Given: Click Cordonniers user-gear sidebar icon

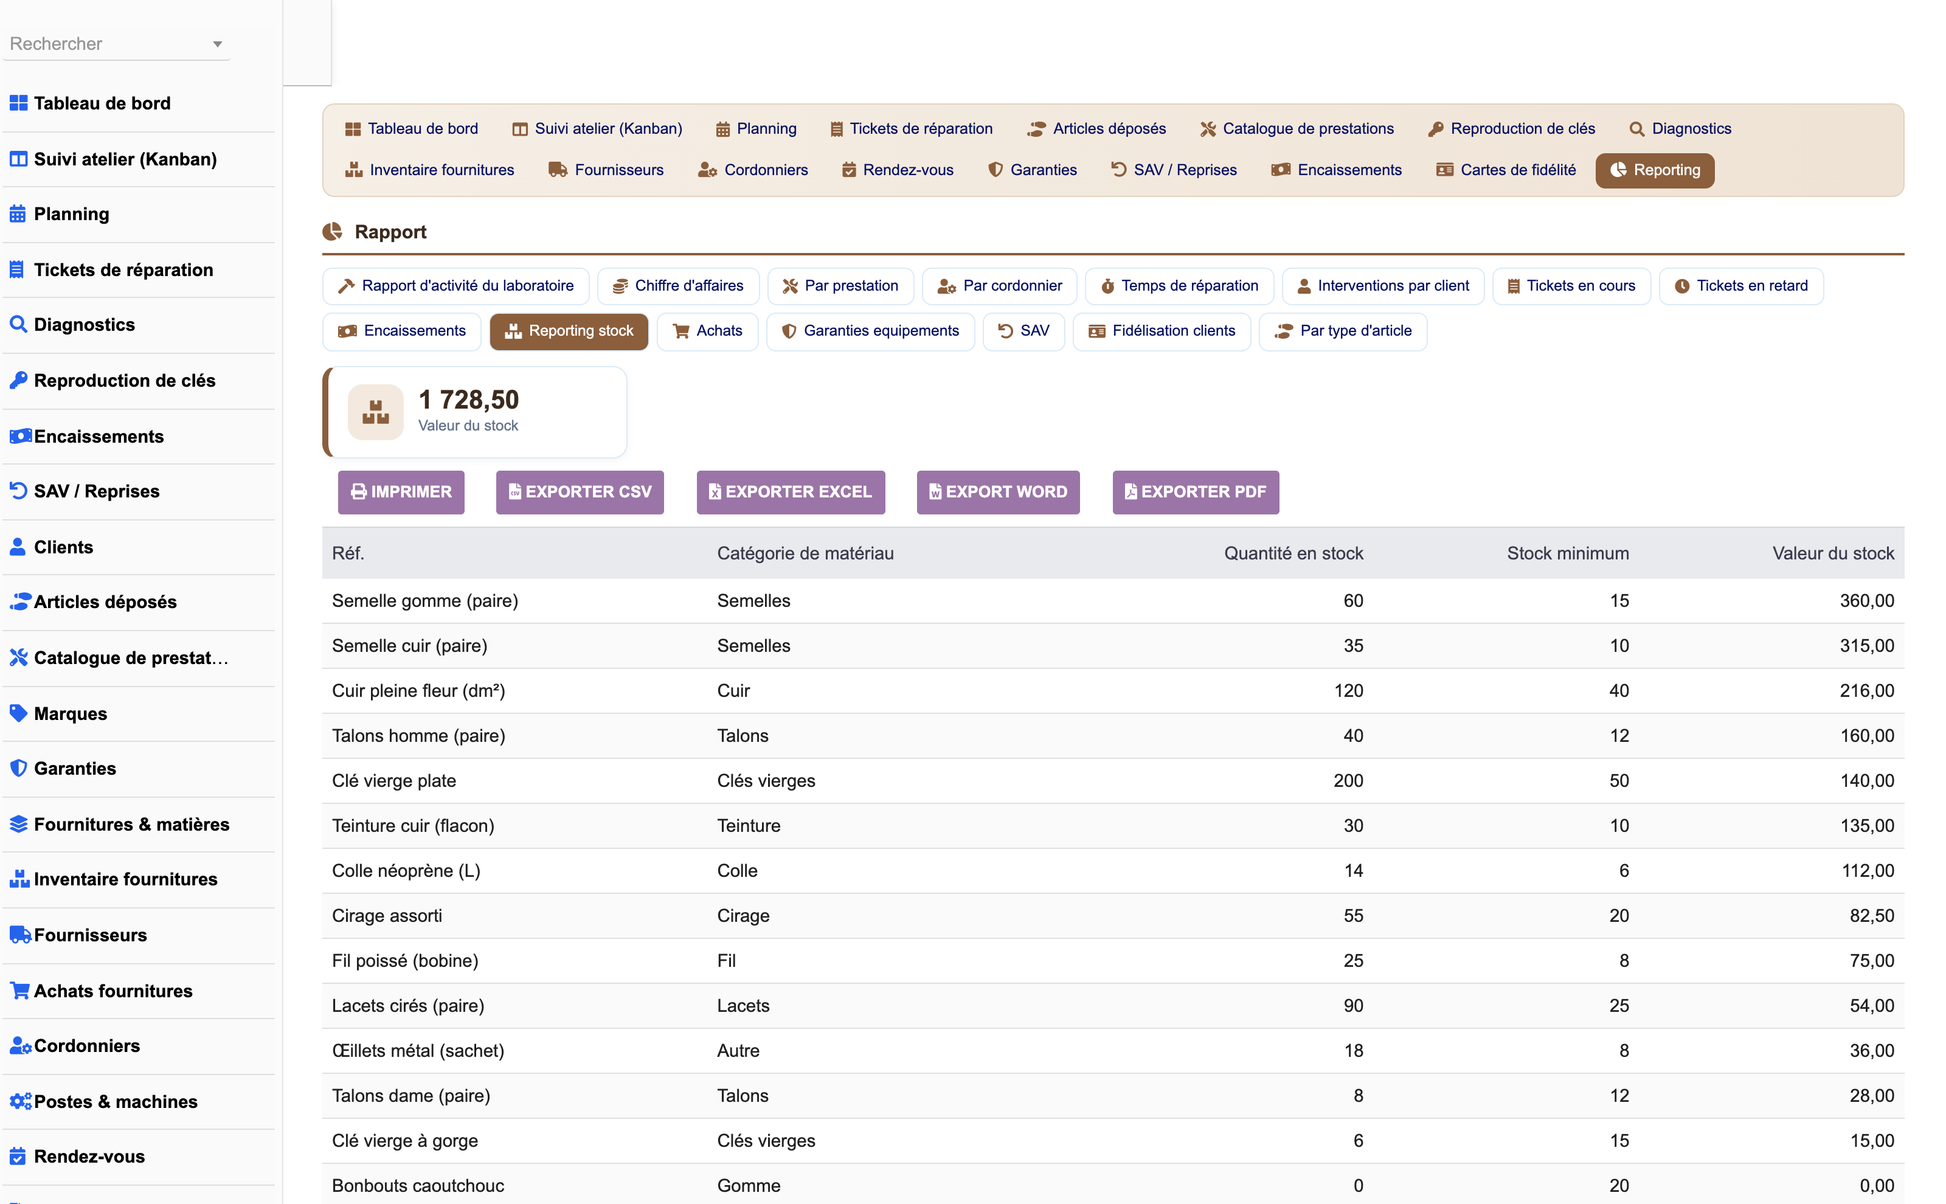Looking at the screenshot, I should [20, 1046].
